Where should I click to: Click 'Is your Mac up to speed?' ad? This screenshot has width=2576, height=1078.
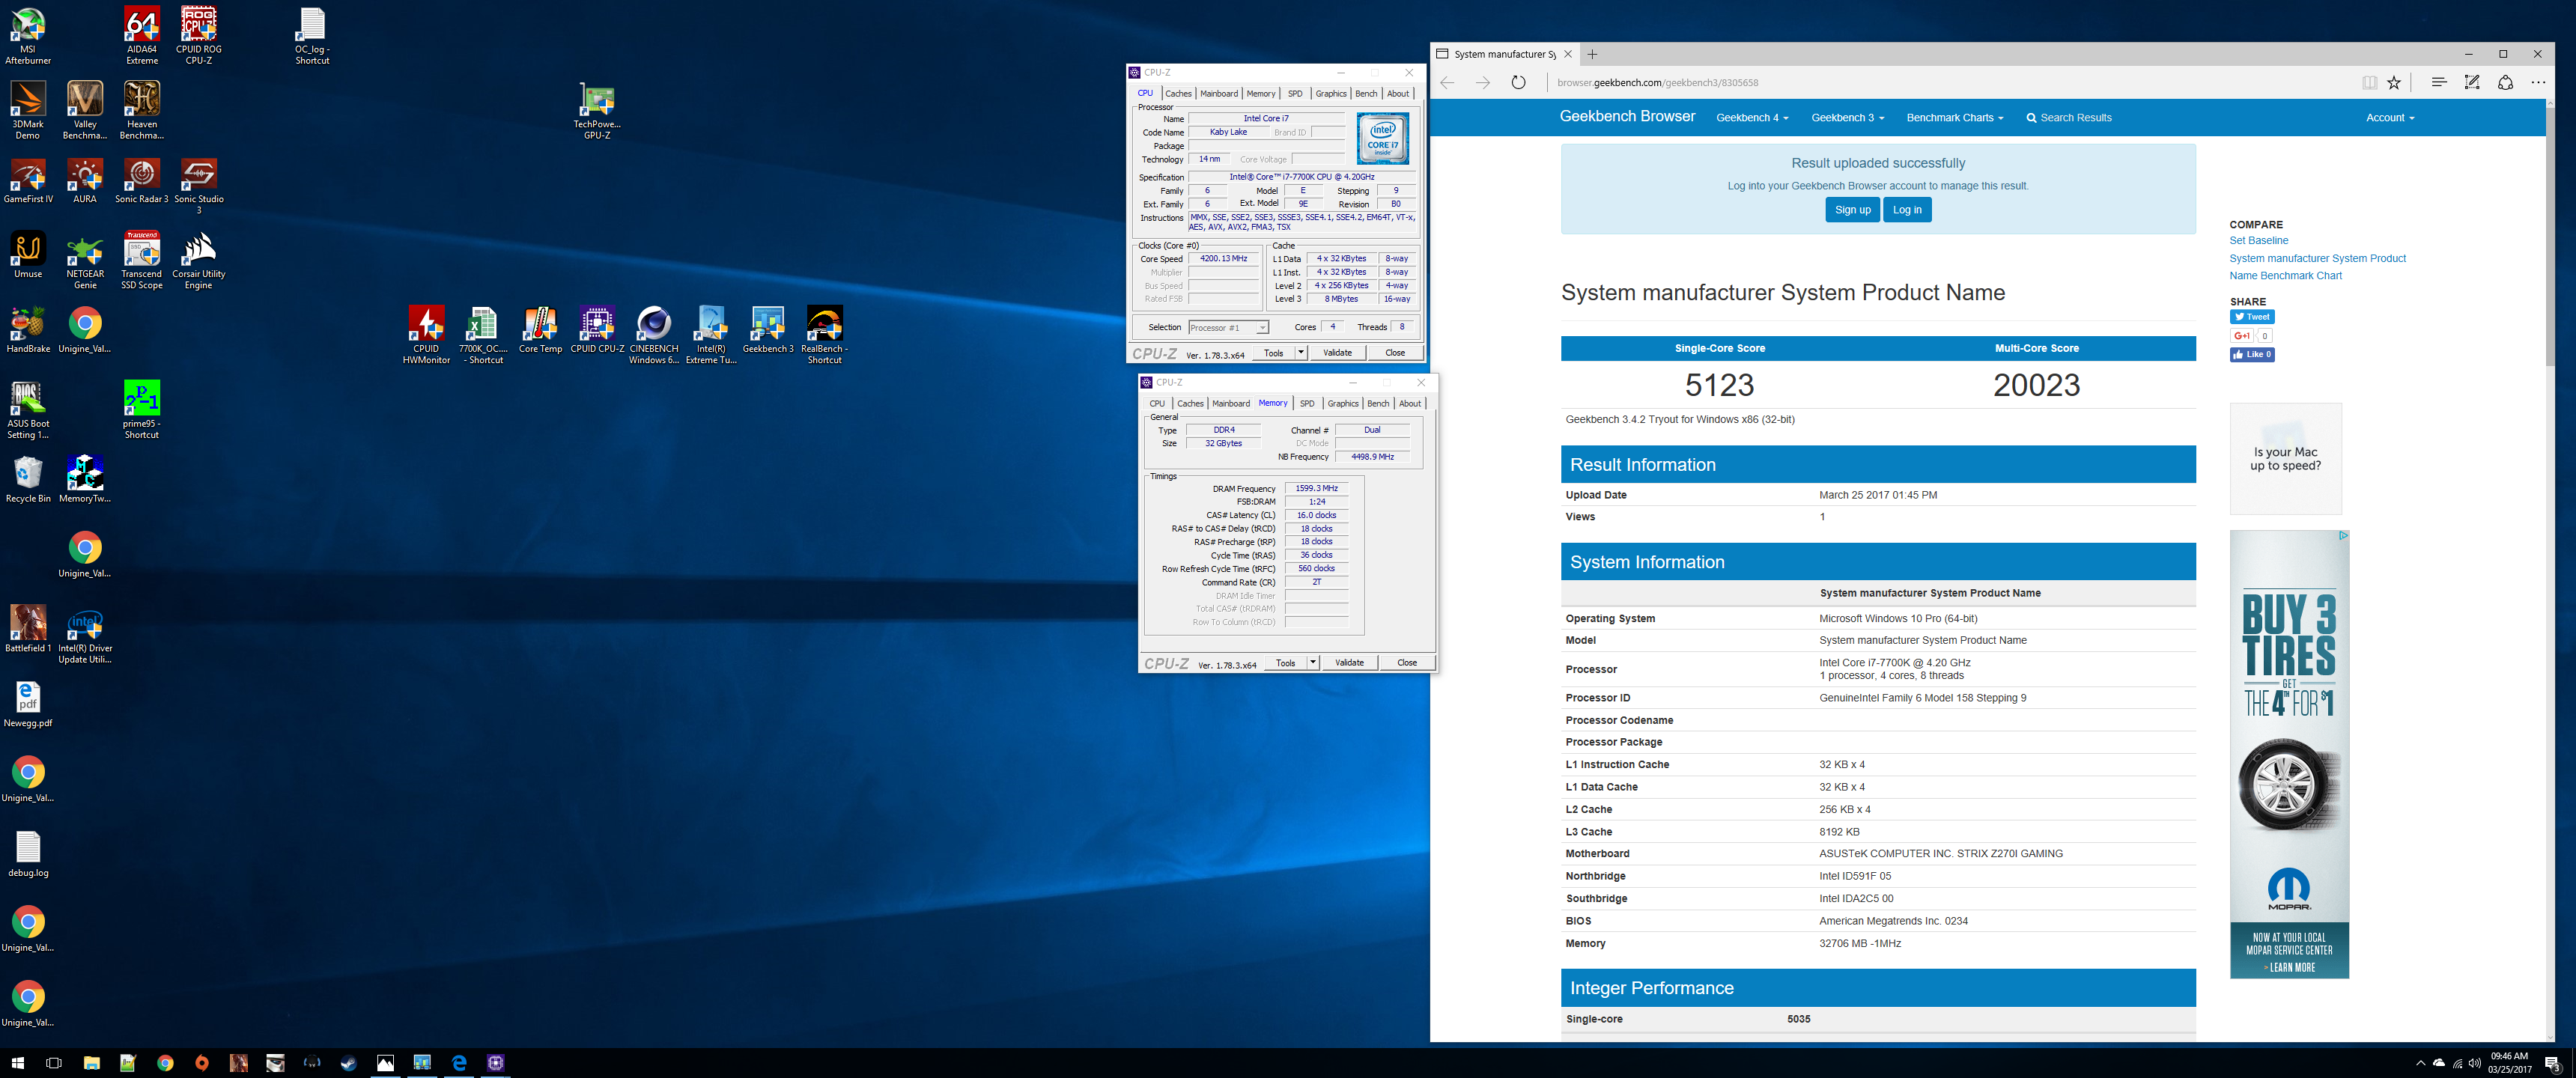(x=2285, y=459)
